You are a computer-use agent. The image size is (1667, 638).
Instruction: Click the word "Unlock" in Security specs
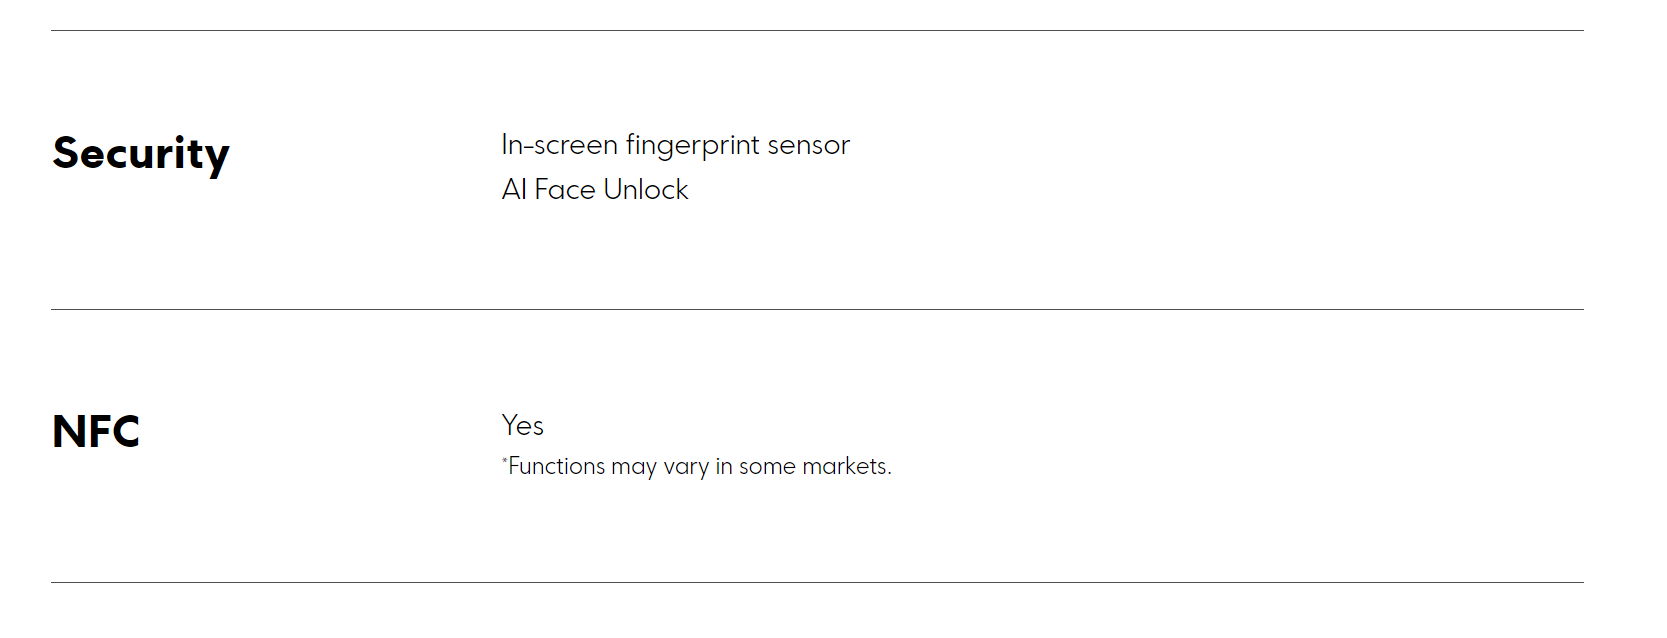click(646, 190)
